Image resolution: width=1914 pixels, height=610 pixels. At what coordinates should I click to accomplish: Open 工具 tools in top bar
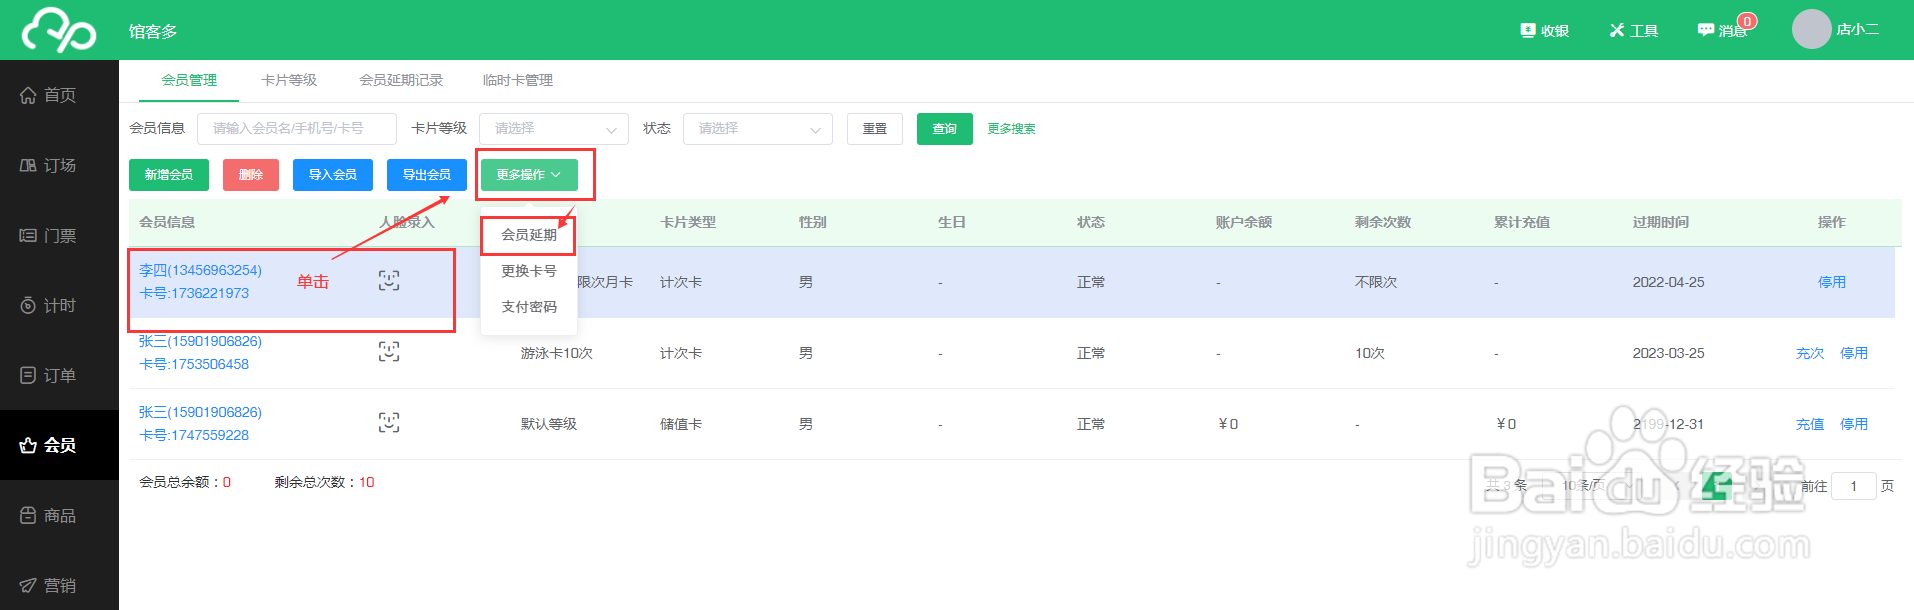[x=1634, y=31]
